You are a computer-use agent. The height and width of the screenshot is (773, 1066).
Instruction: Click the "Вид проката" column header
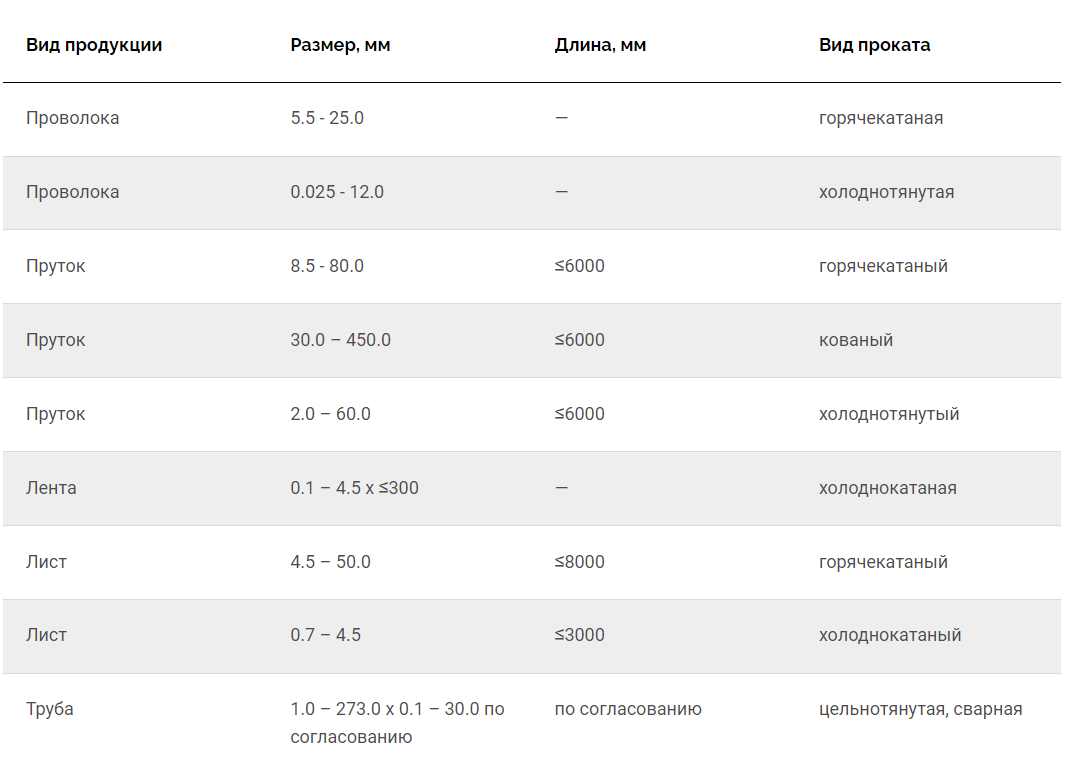click(x=874, y=45)
